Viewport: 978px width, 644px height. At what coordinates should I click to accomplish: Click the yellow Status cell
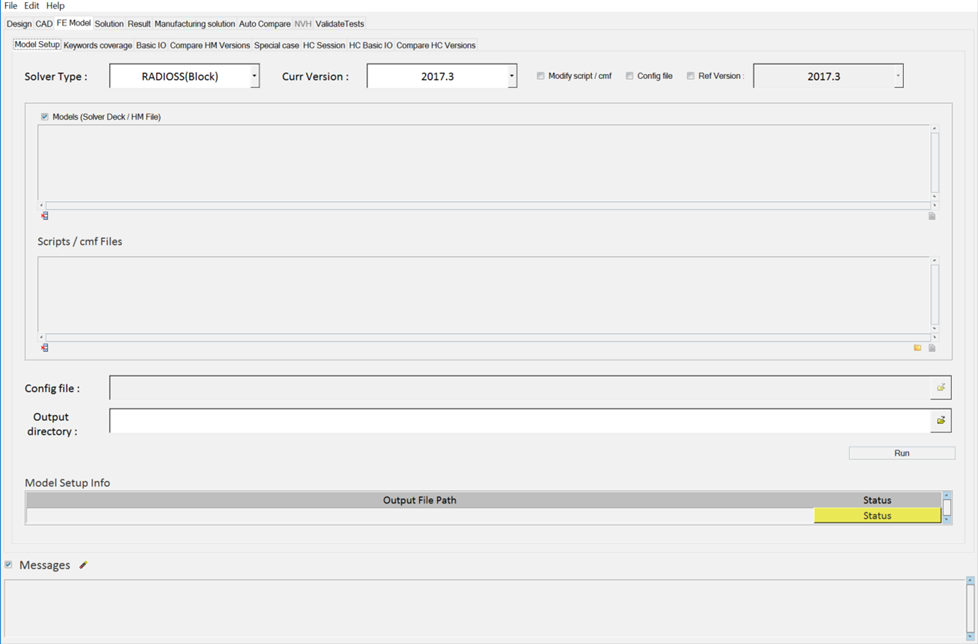[877, 516]
